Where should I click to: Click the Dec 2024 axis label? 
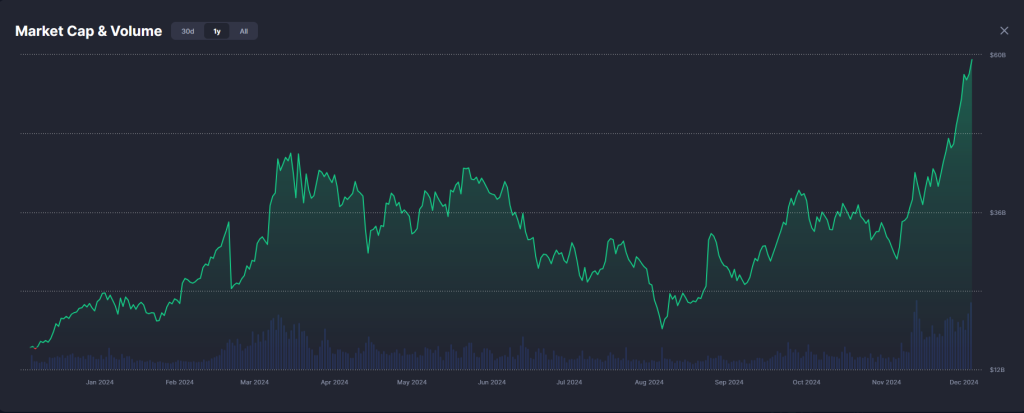(963, 382)
